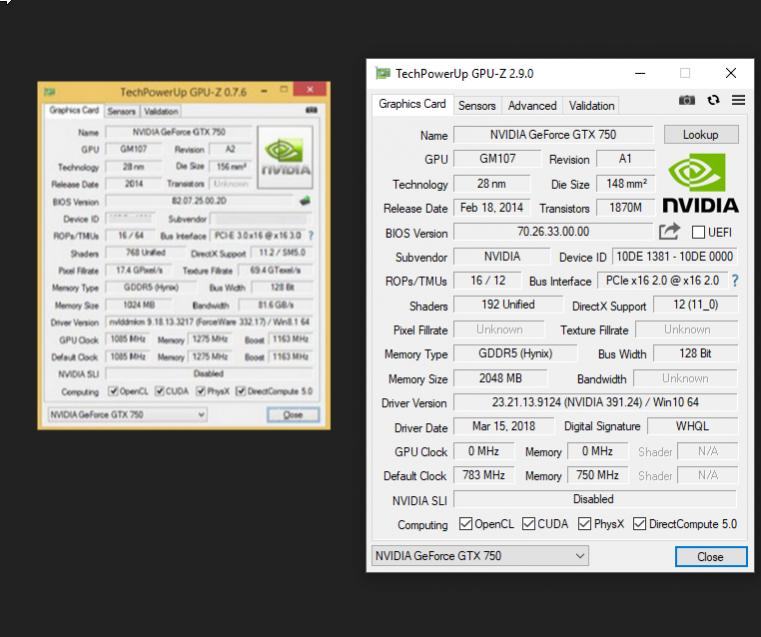Click Memory Type value GDDR5 (Hynix) in GPU-Z 2.9.0
This screenshot has height=637, width=761.
(515, 354)
